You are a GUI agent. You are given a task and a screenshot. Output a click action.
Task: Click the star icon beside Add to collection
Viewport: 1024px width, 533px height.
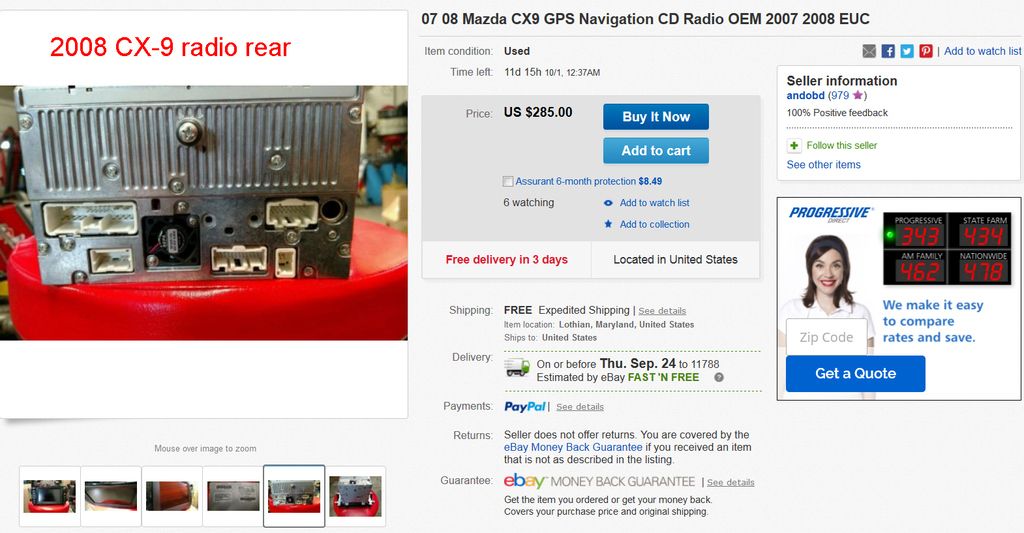click(x=608, y=224)
